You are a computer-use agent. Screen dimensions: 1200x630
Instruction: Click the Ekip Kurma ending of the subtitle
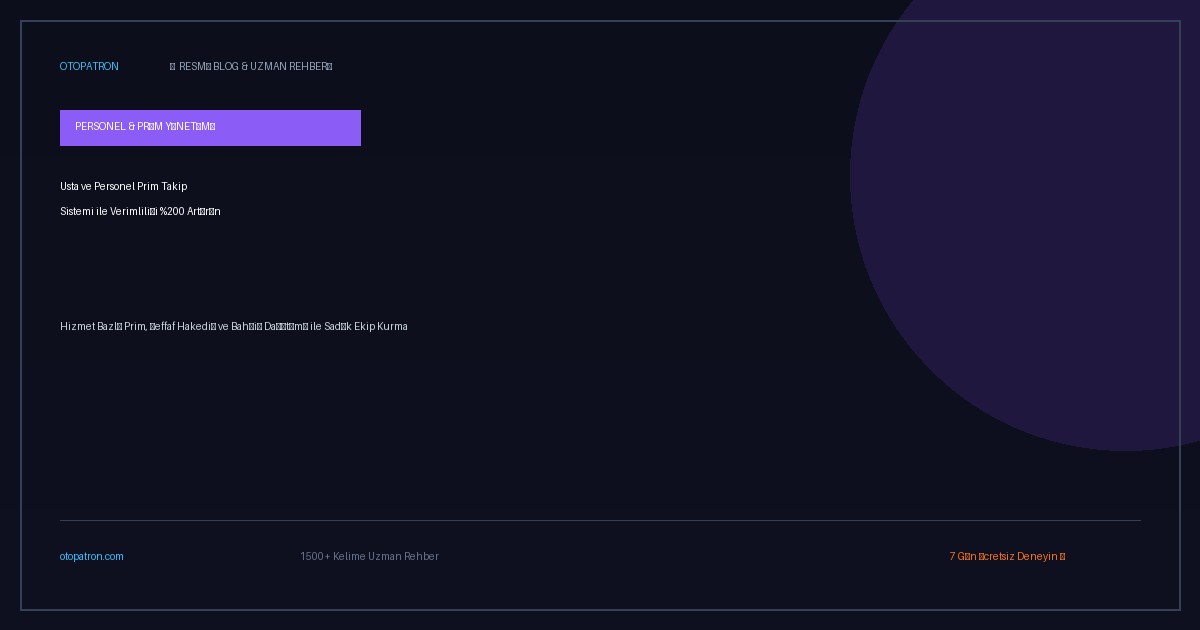tap(381, 327)
